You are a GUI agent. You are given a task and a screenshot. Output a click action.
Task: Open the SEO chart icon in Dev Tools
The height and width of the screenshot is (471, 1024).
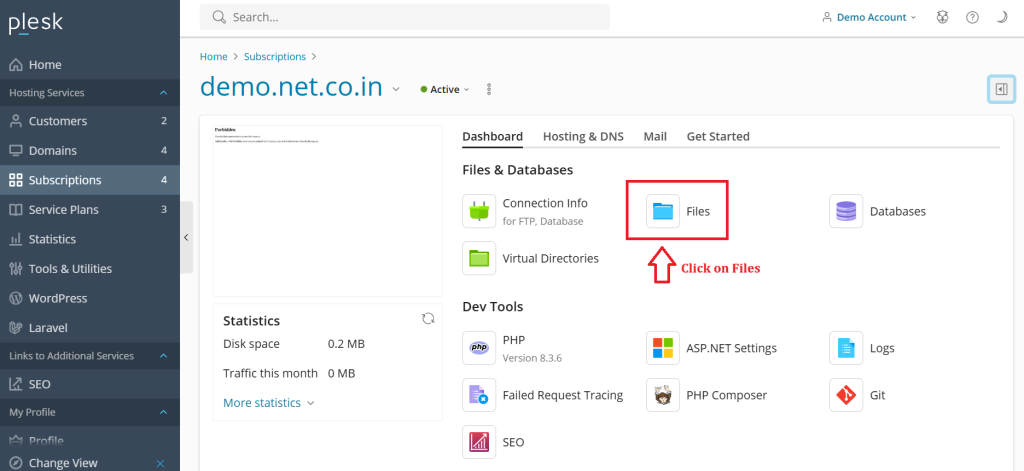479,442
